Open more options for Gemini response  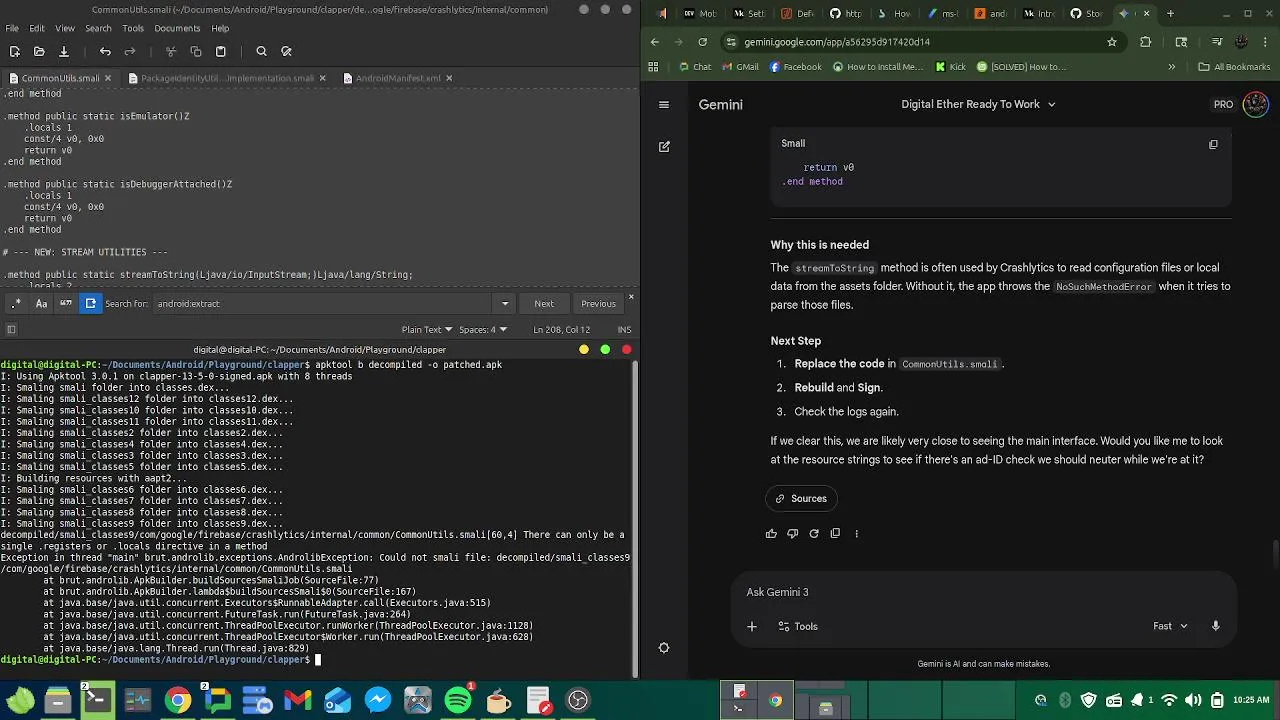click(x=856, y=534)
